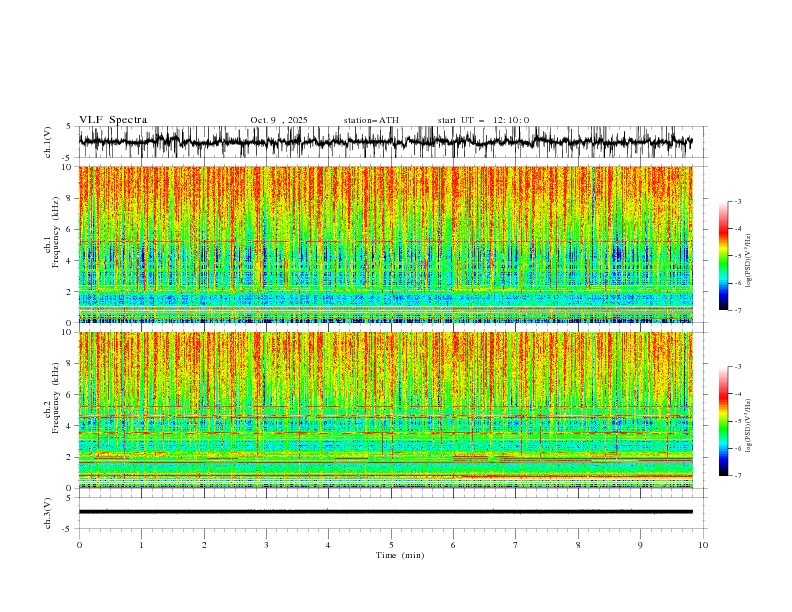This screenshot has width=792, height=612.
Task: Click the ch.1 waveform trace panel
Action: pos(393,142)
